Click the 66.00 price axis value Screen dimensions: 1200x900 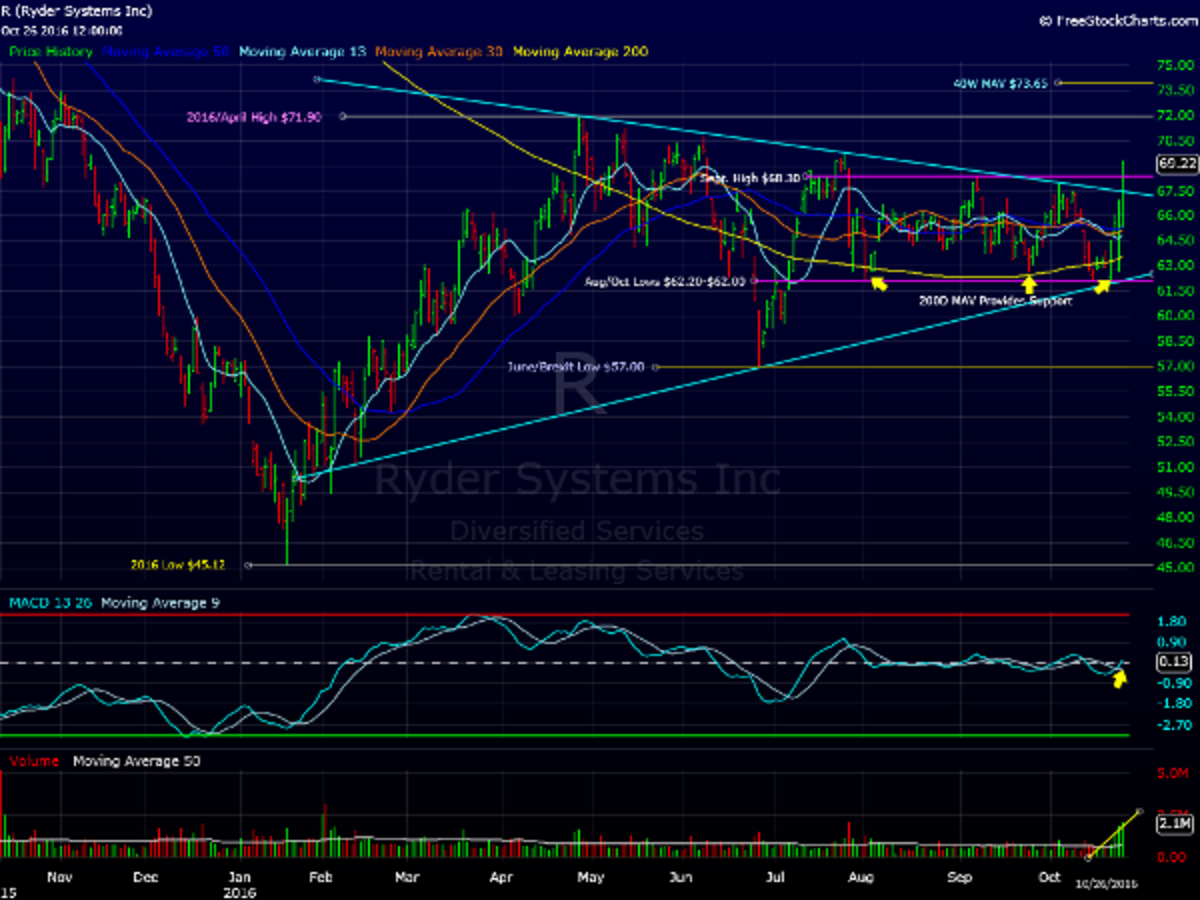1173,215
